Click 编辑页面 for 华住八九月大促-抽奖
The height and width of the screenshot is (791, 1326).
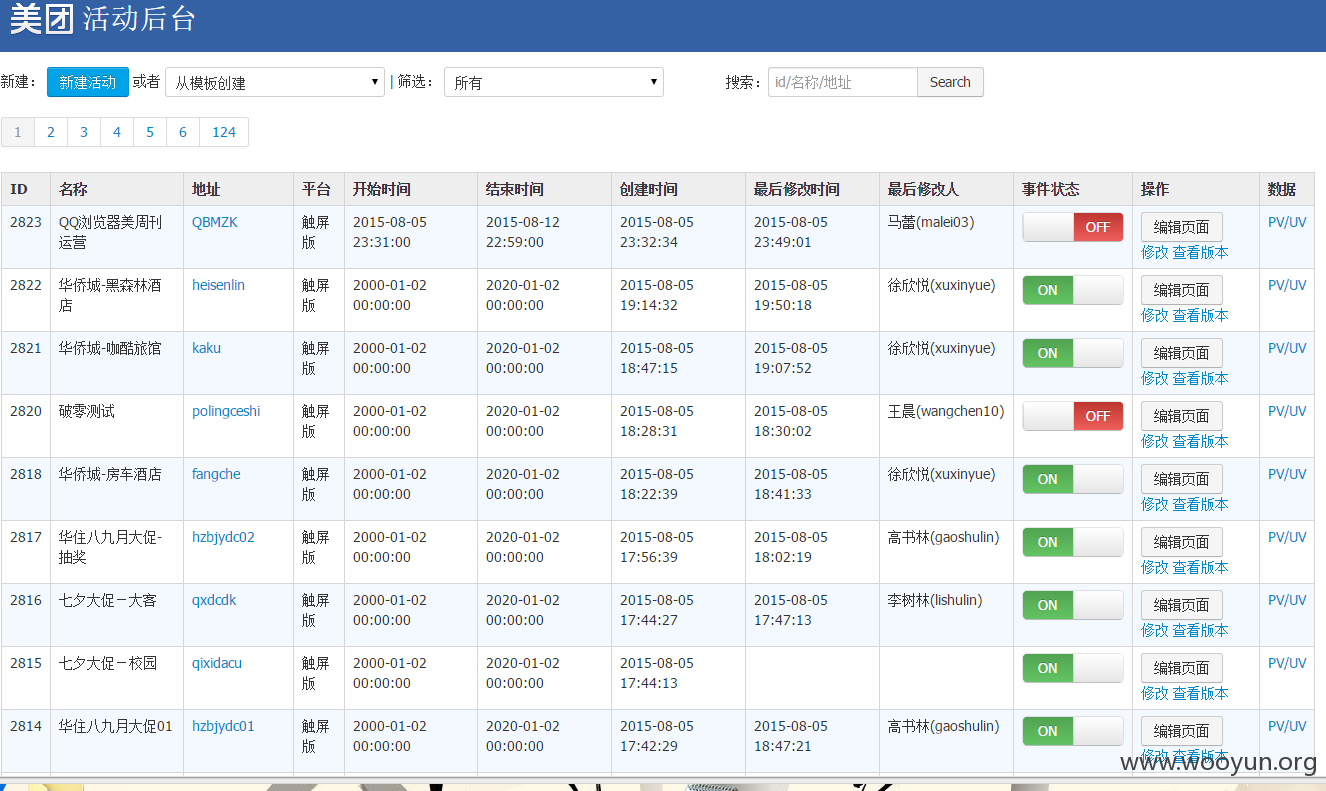point(1182,542)
